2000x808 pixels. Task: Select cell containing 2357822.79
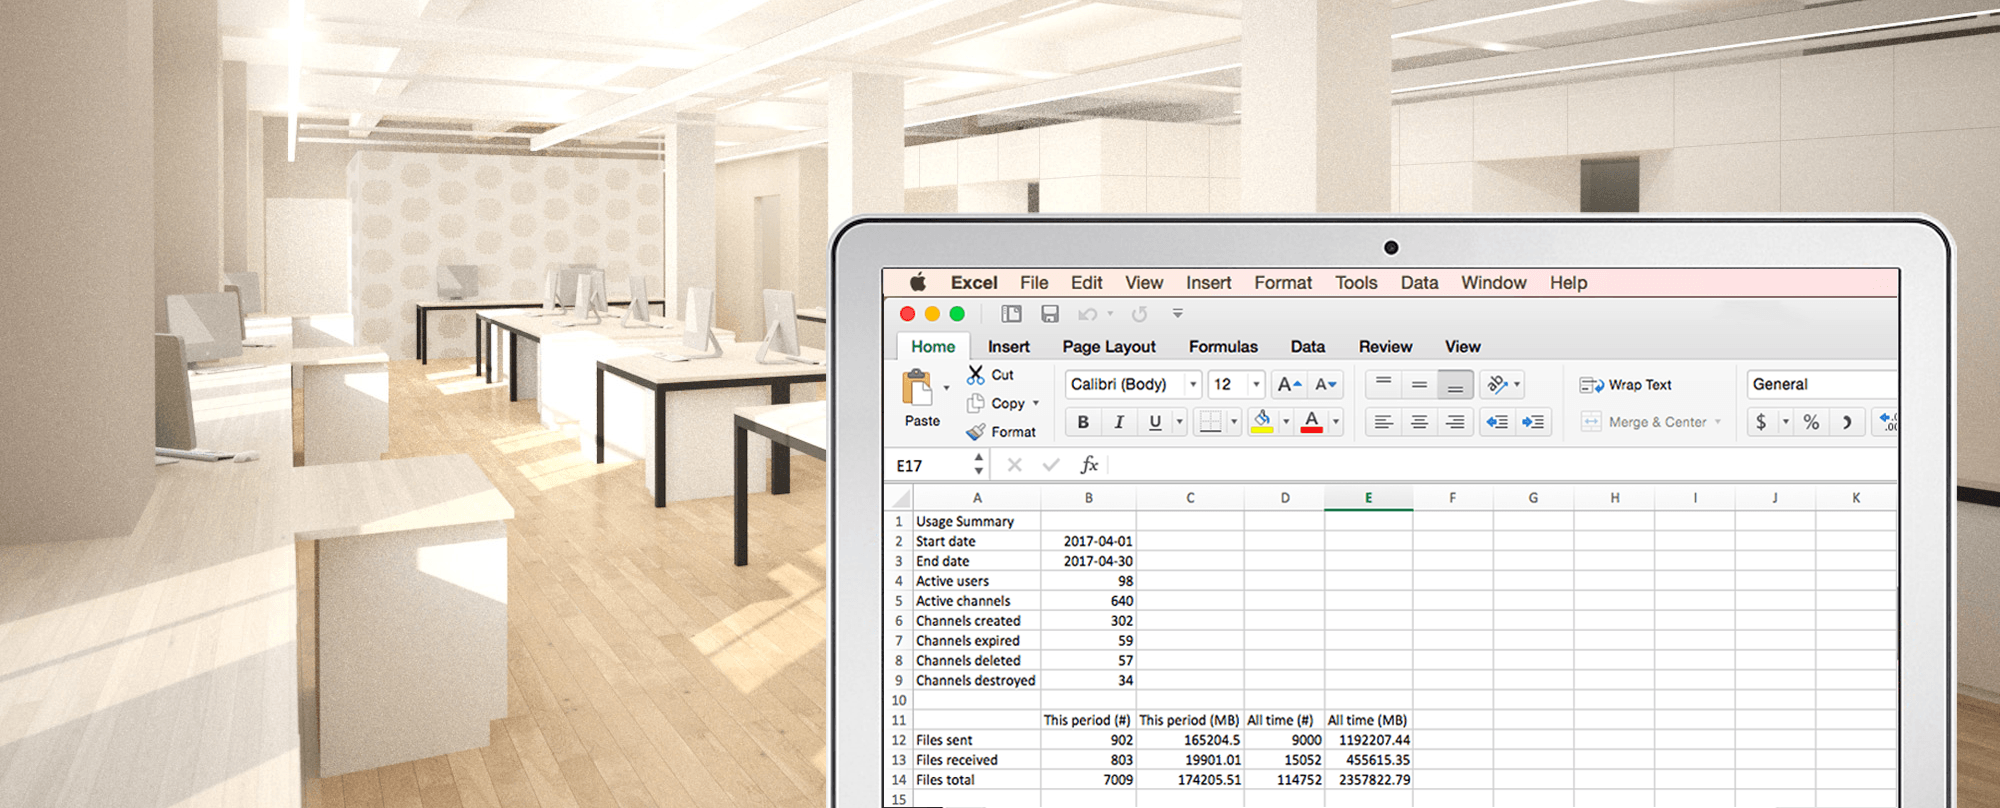[x=1368, y=780]
